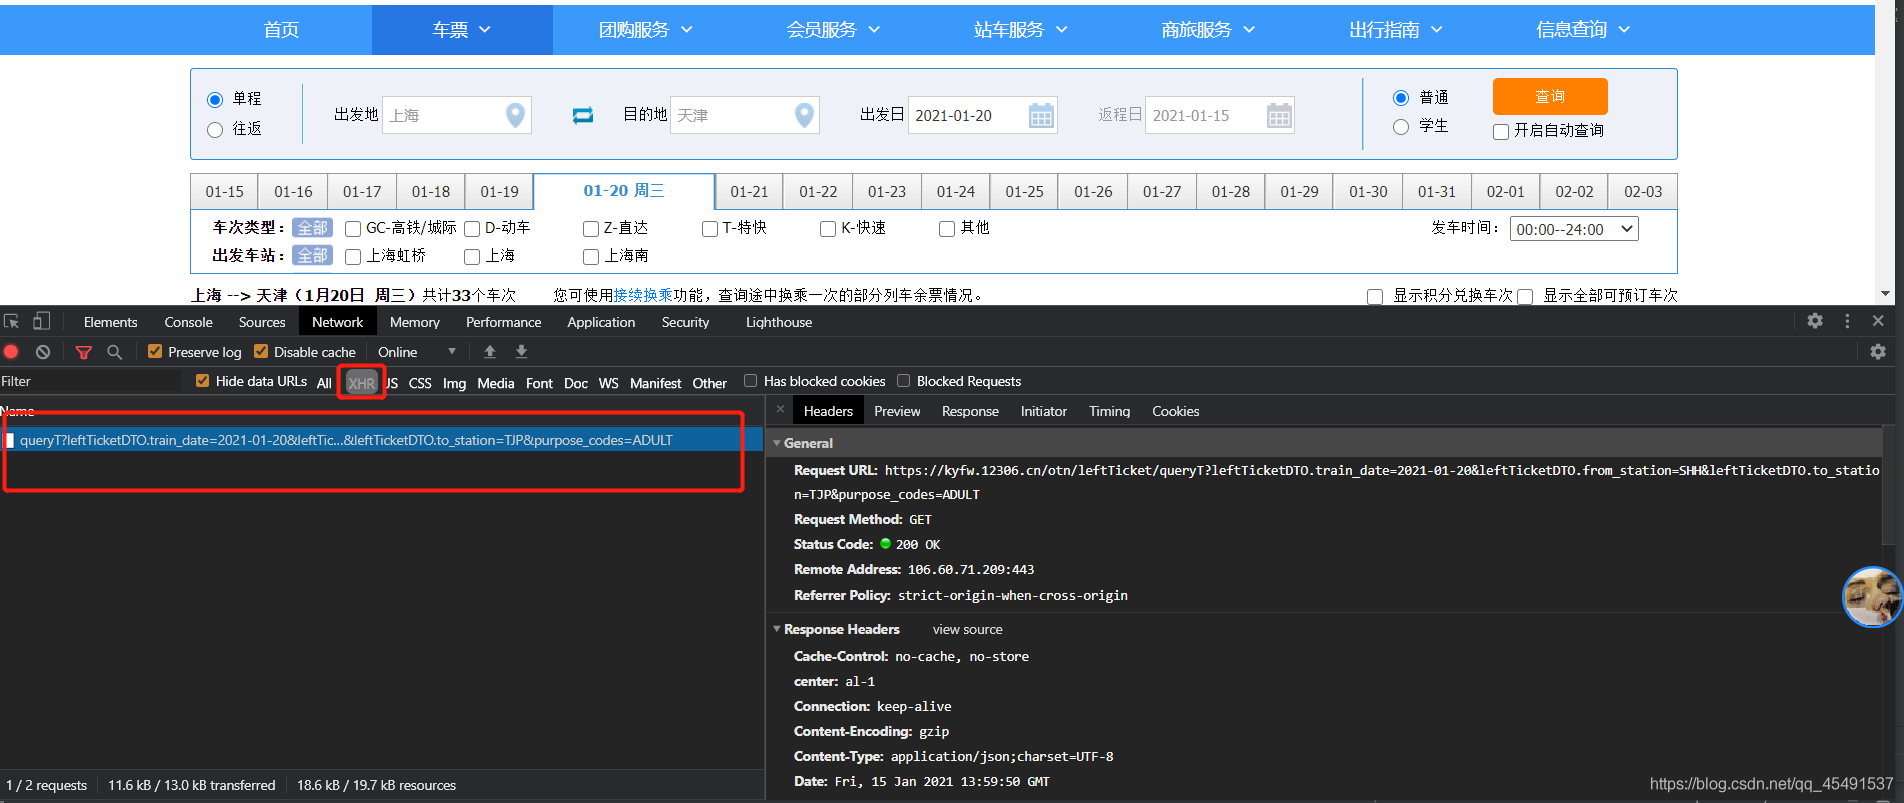Open the Response tab
Screen dimensions: 1904x803
point(970,411)
